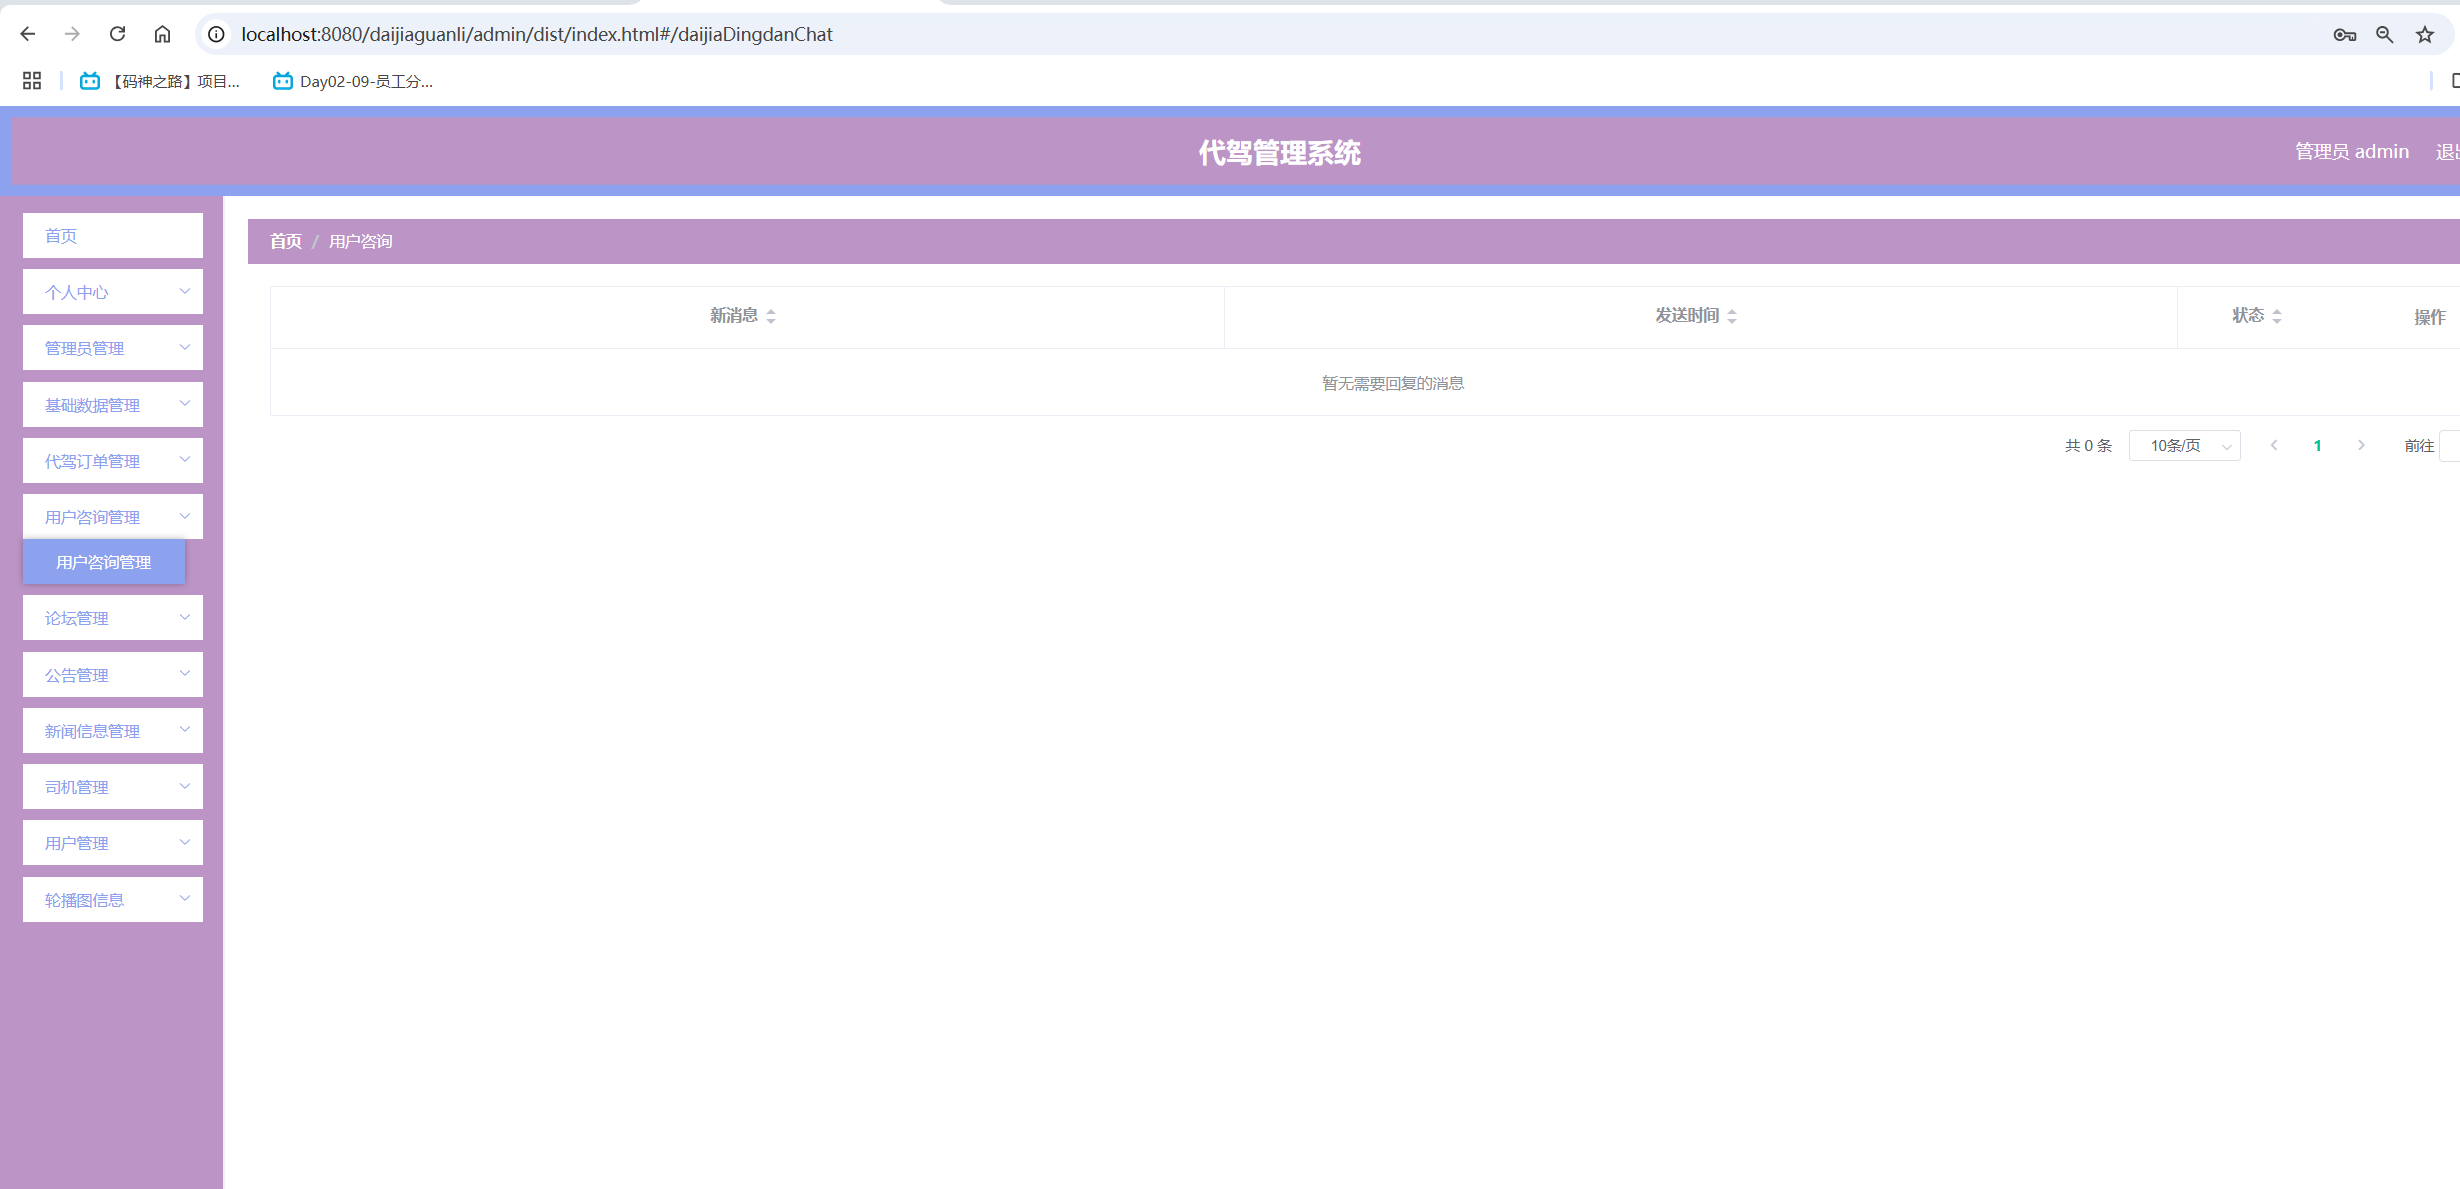Open the Day02-09-员工分 bookmark

click(x=353, y=81)
